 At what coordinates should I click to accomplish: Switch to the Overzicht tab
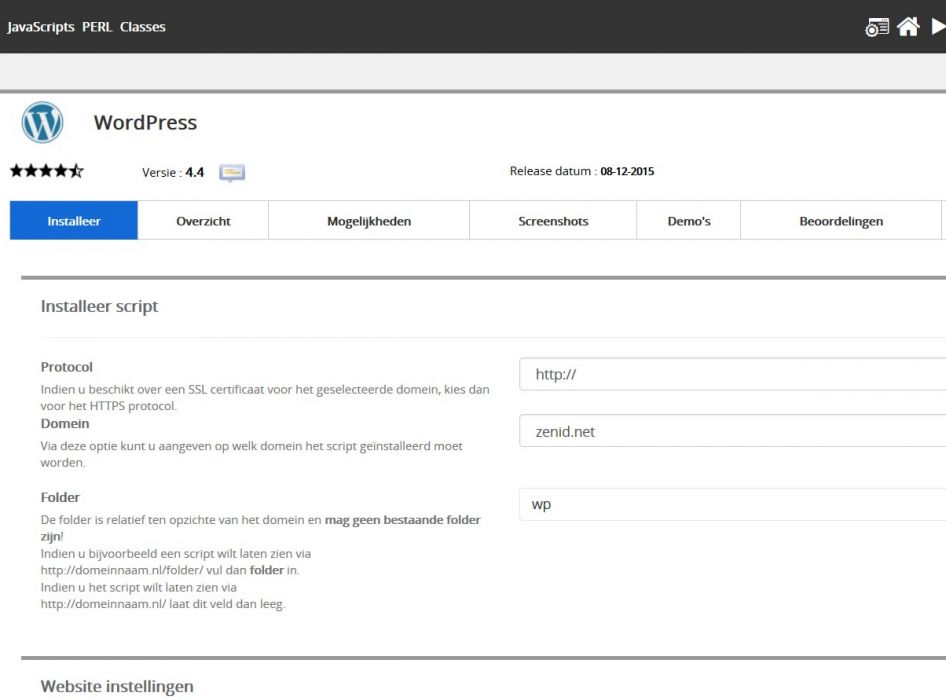click(x=203, y=221)
